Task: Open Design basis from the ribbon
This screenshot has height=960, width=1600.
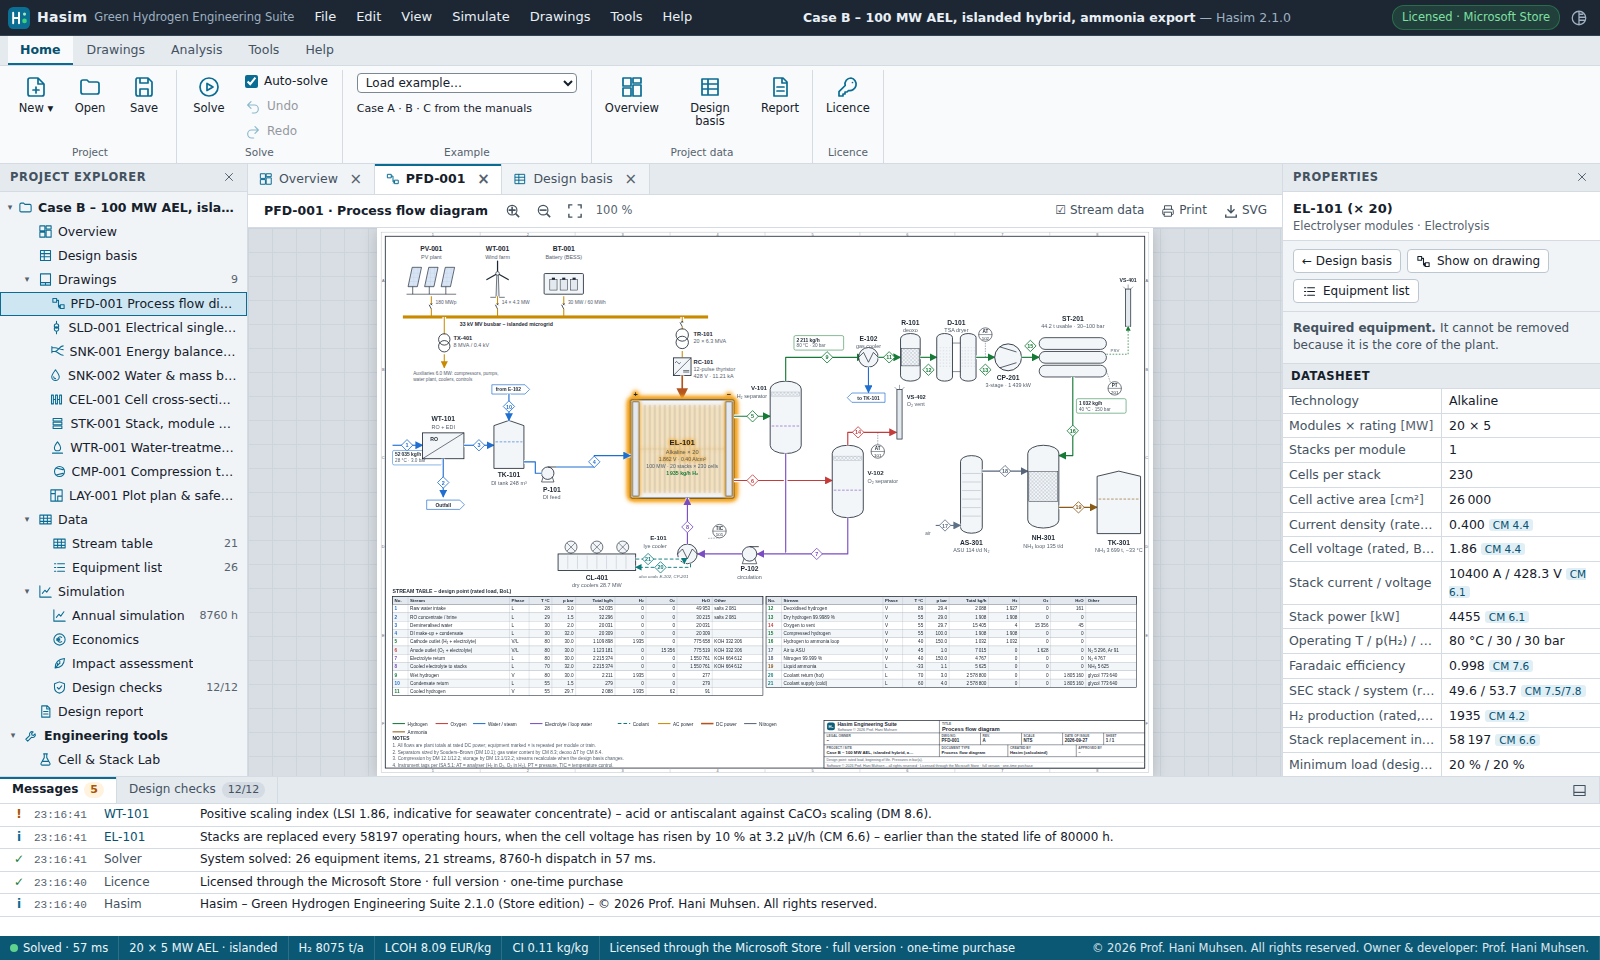Action: tap(710, 101)
